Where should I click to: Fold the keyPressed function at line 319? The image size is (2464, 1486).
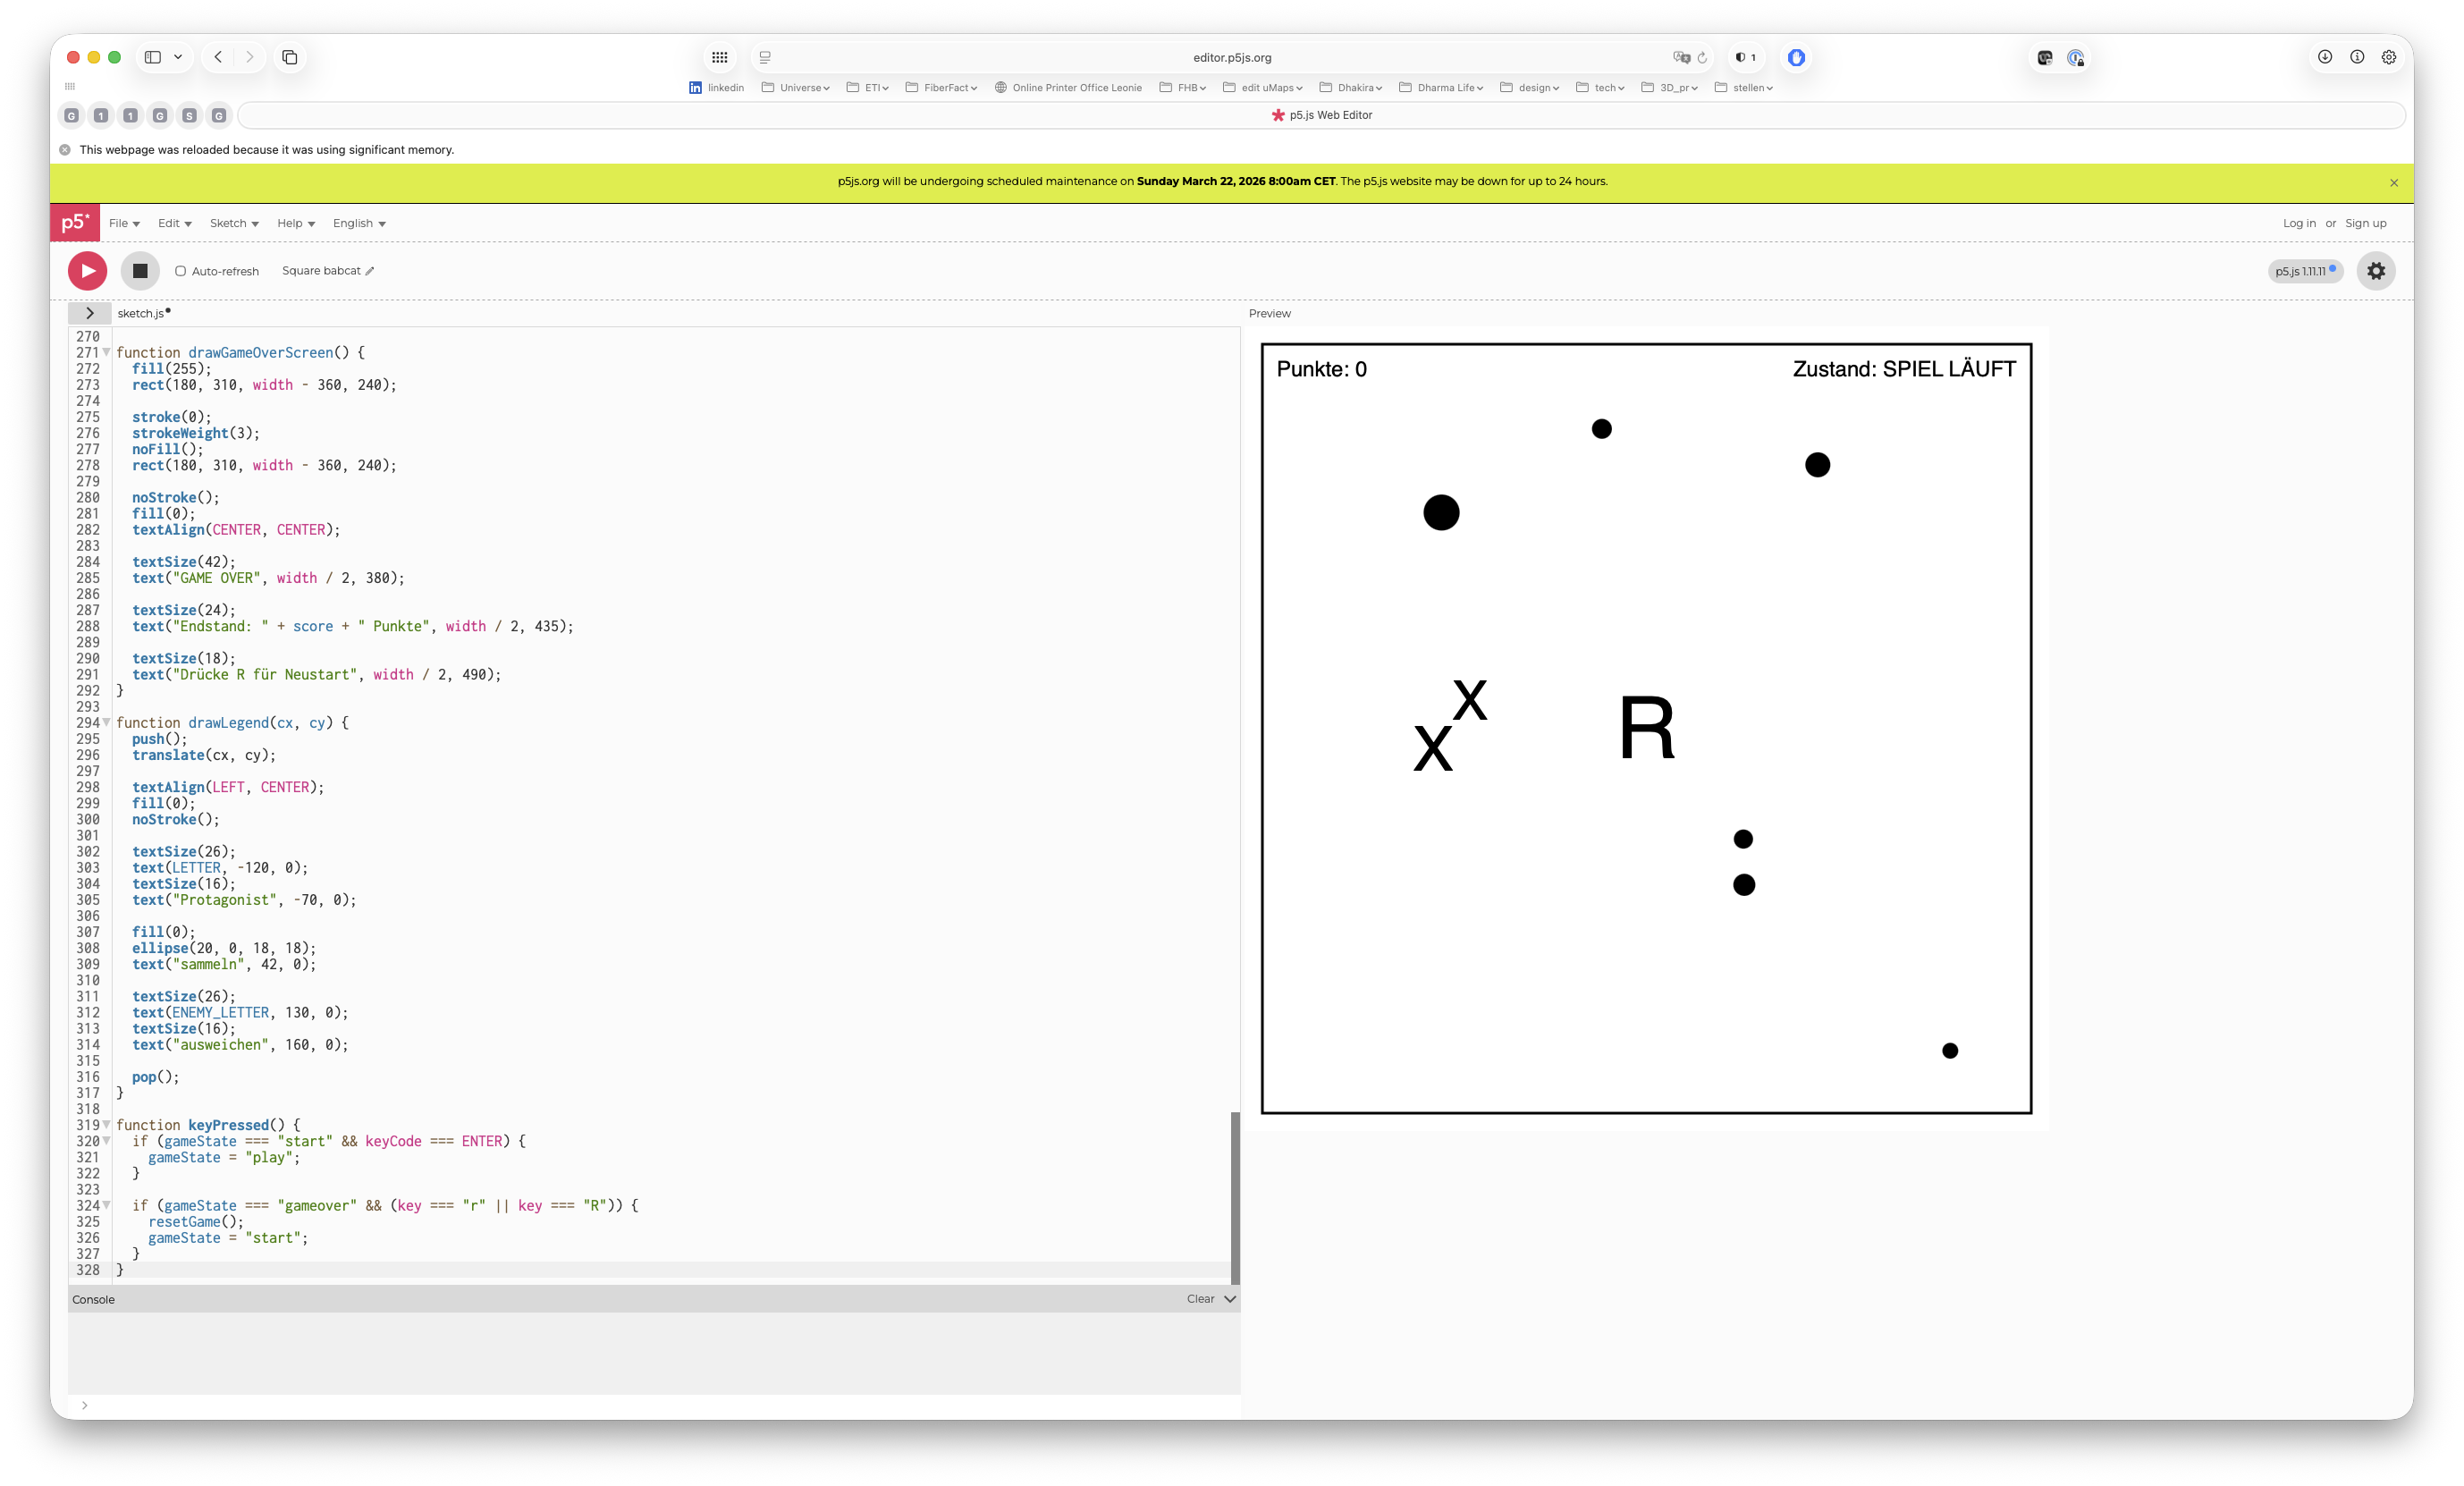click(107, 1125)
